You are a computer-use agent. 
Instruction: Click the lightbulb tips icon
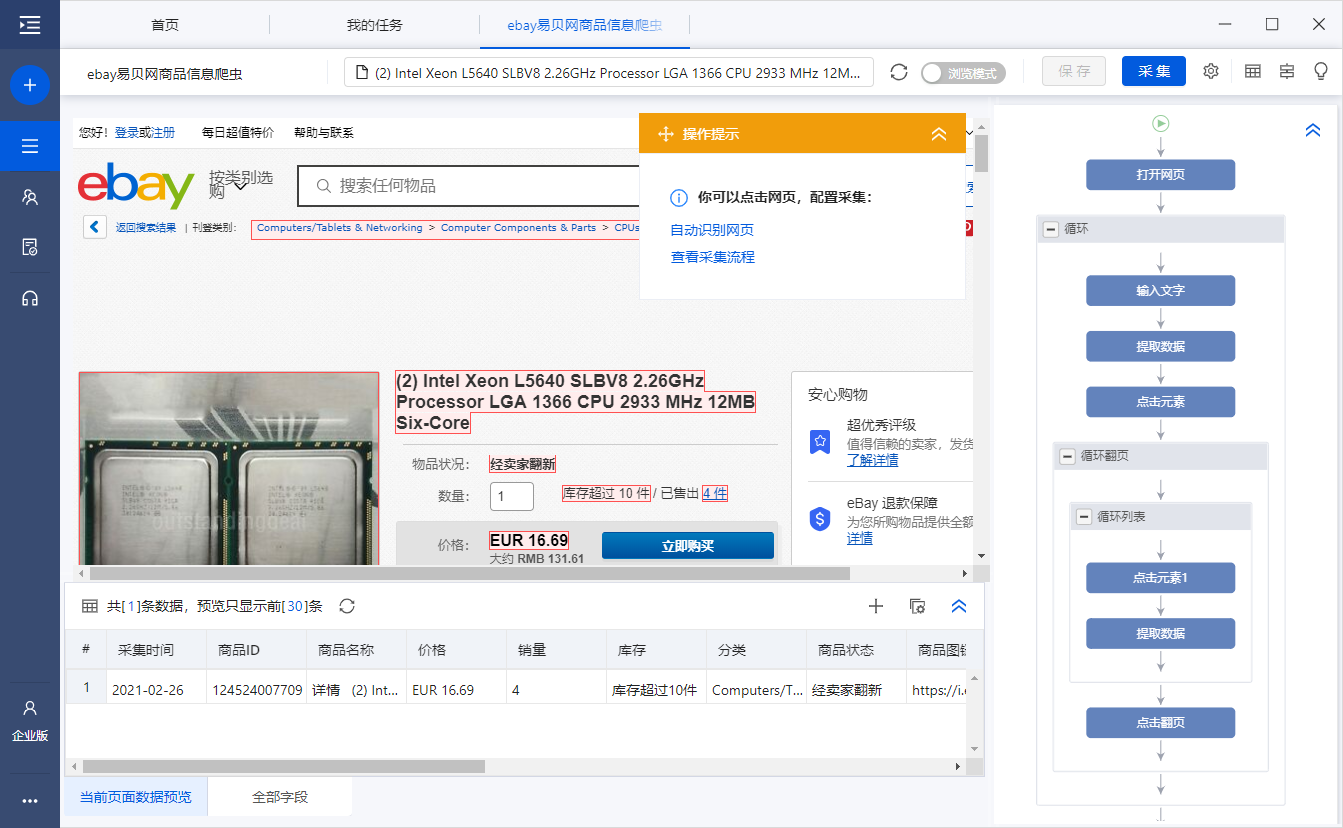point(1320,72)
